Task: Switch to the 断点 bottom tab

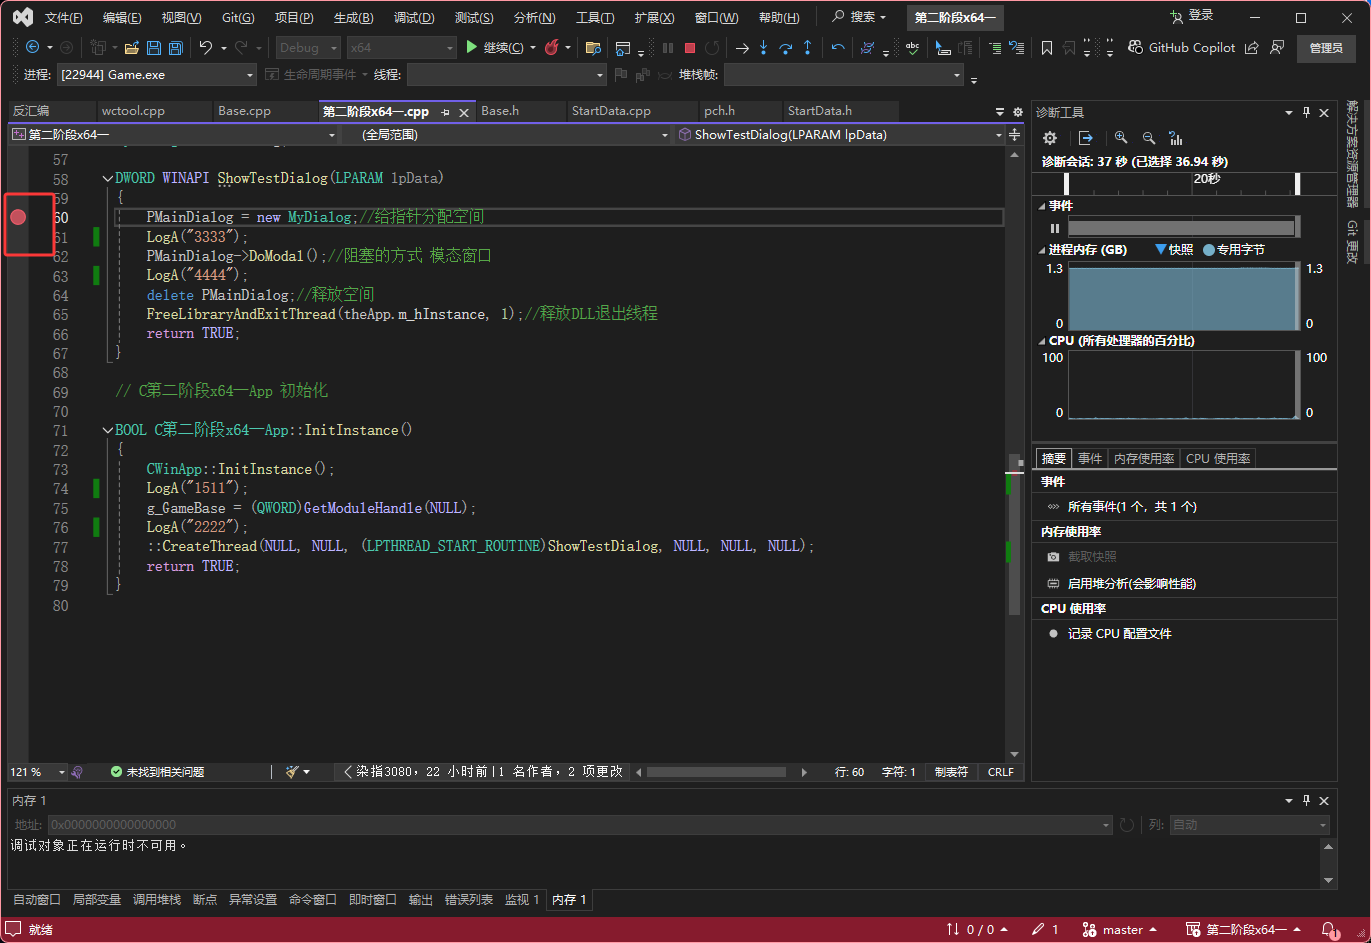Action: 205,900
